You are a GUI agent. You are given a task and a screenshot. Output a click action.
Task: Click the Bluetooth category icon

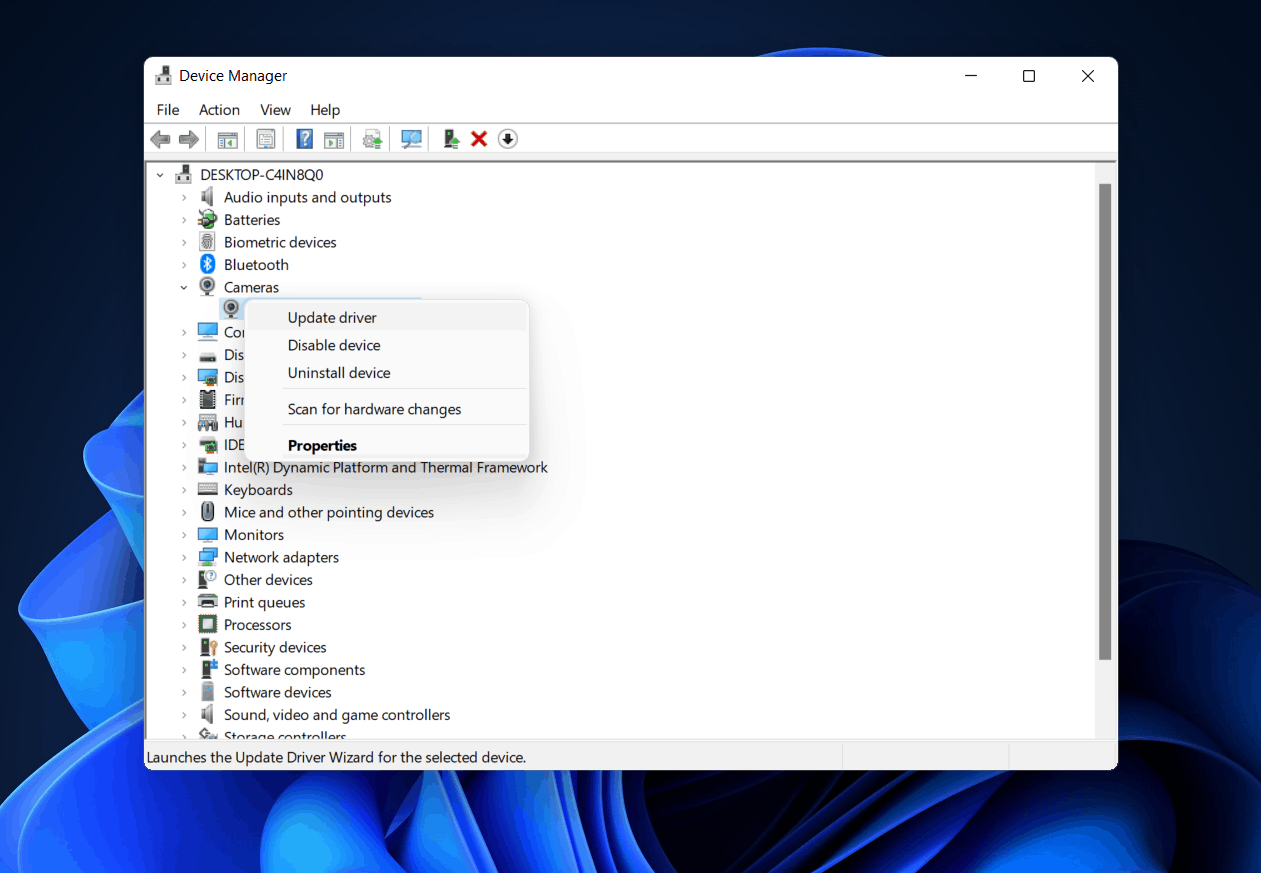(x=208, y=265)
